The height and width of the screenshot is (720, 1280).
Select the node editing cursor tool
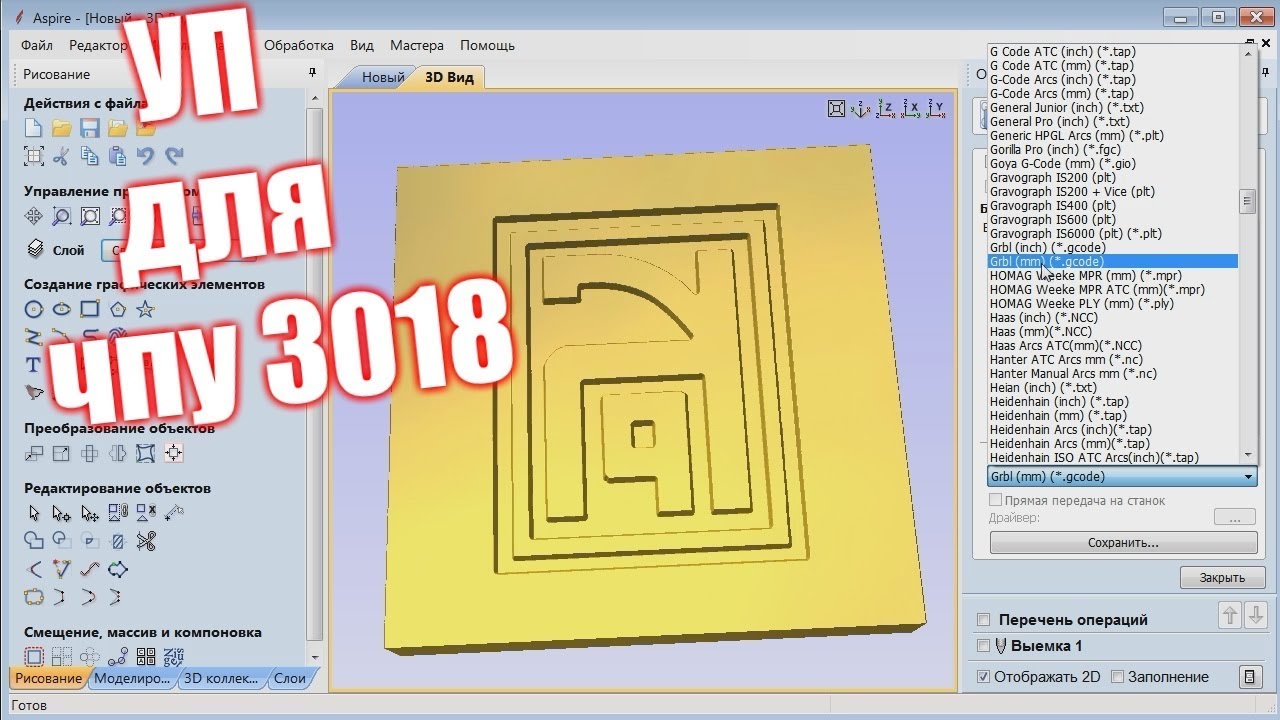click(61, 513)
